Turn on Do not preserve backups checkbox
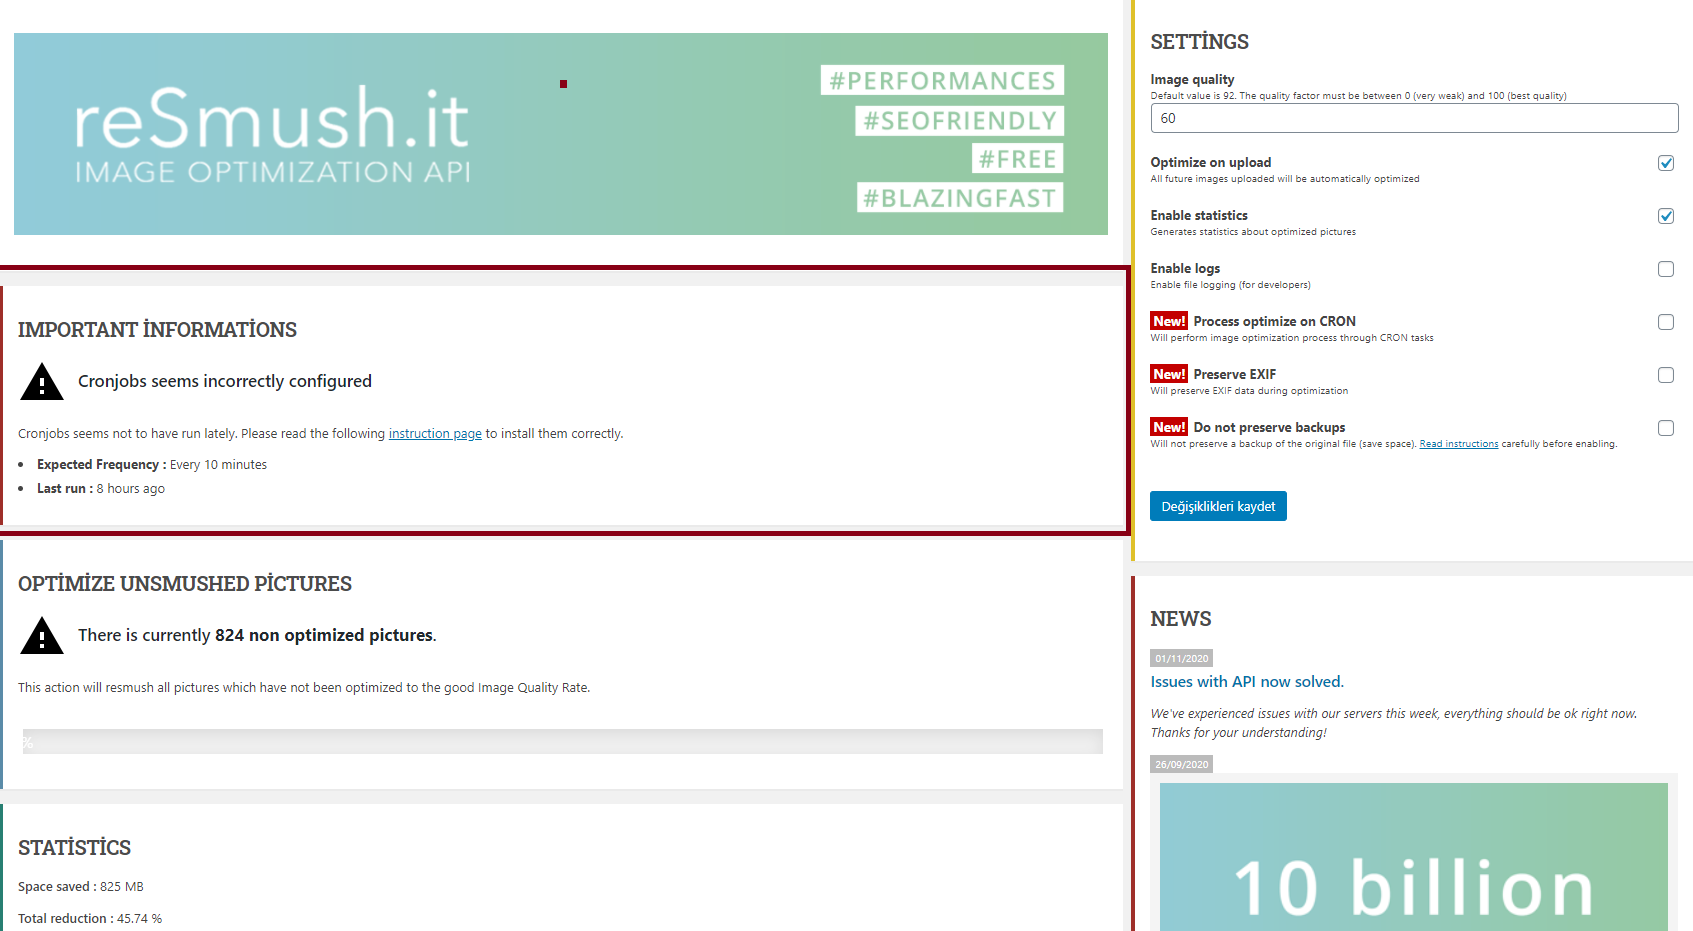Image resolution: width=1693 pixels, height=931 pixels. click(1666, 428)
